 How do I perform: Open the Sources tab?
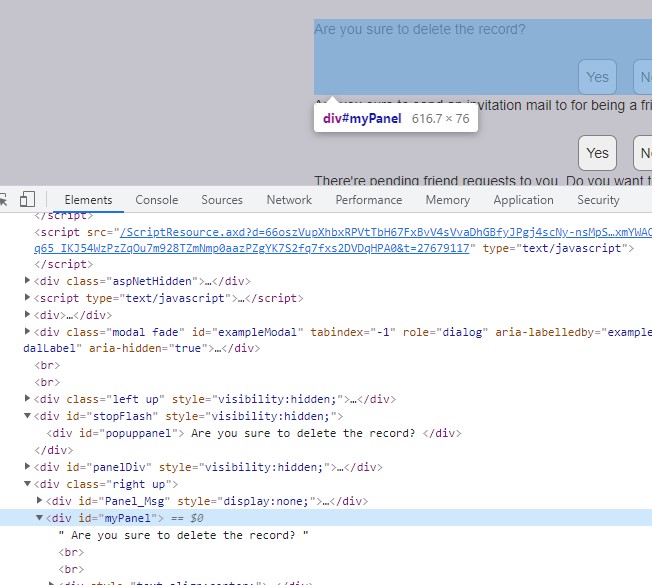(222, 200)
